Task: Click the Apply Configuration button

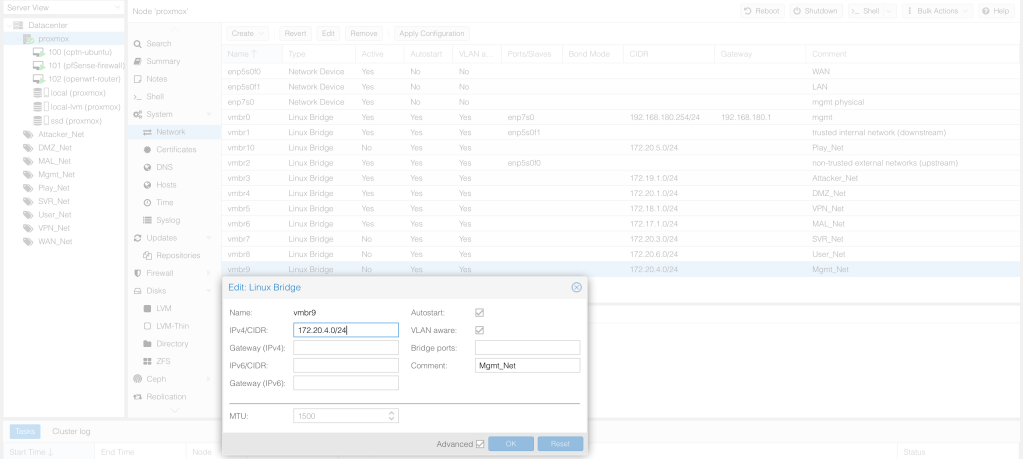Action: [x=432, y=33]
